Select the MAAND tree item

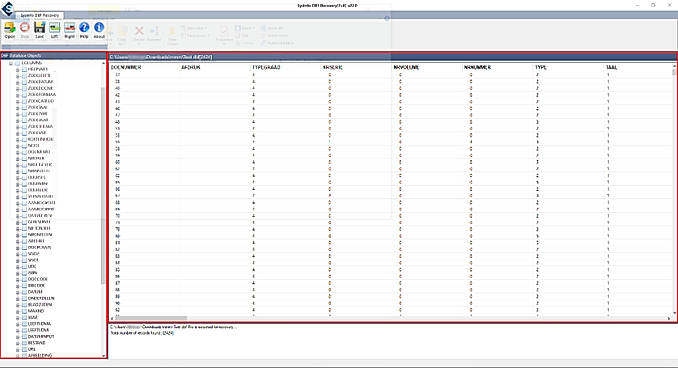click(x=36, y=311)
